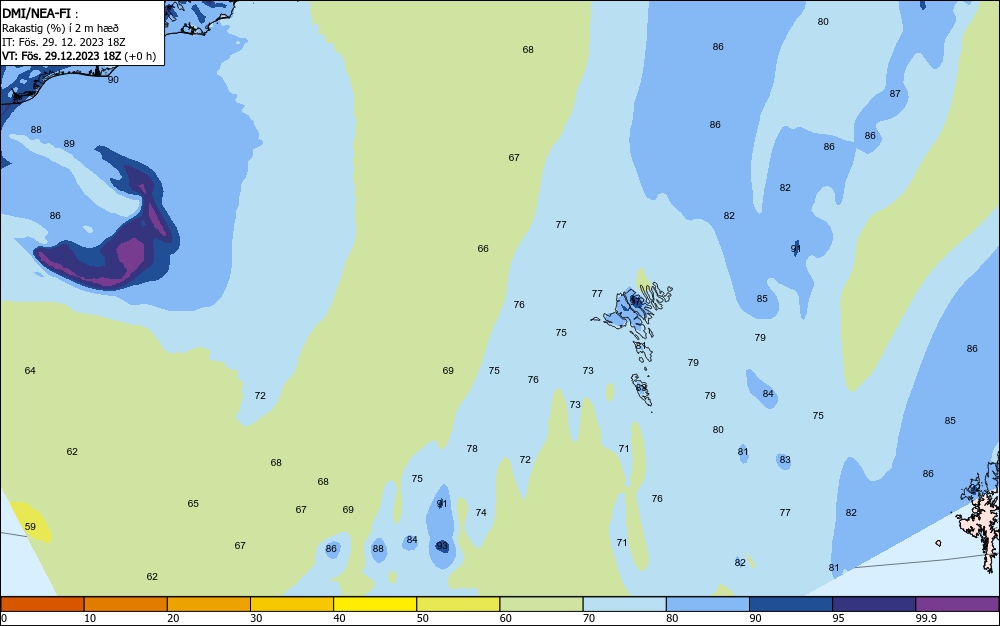Pick the 90–95 dark blue legend swatch
Screen dimensions: 1000x626
[x=791, y=604]
